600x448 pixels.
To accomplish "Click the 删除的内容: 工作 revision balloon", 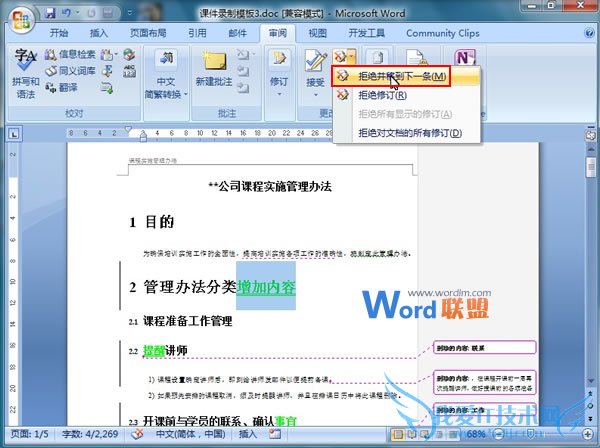I will click(484, 410).
